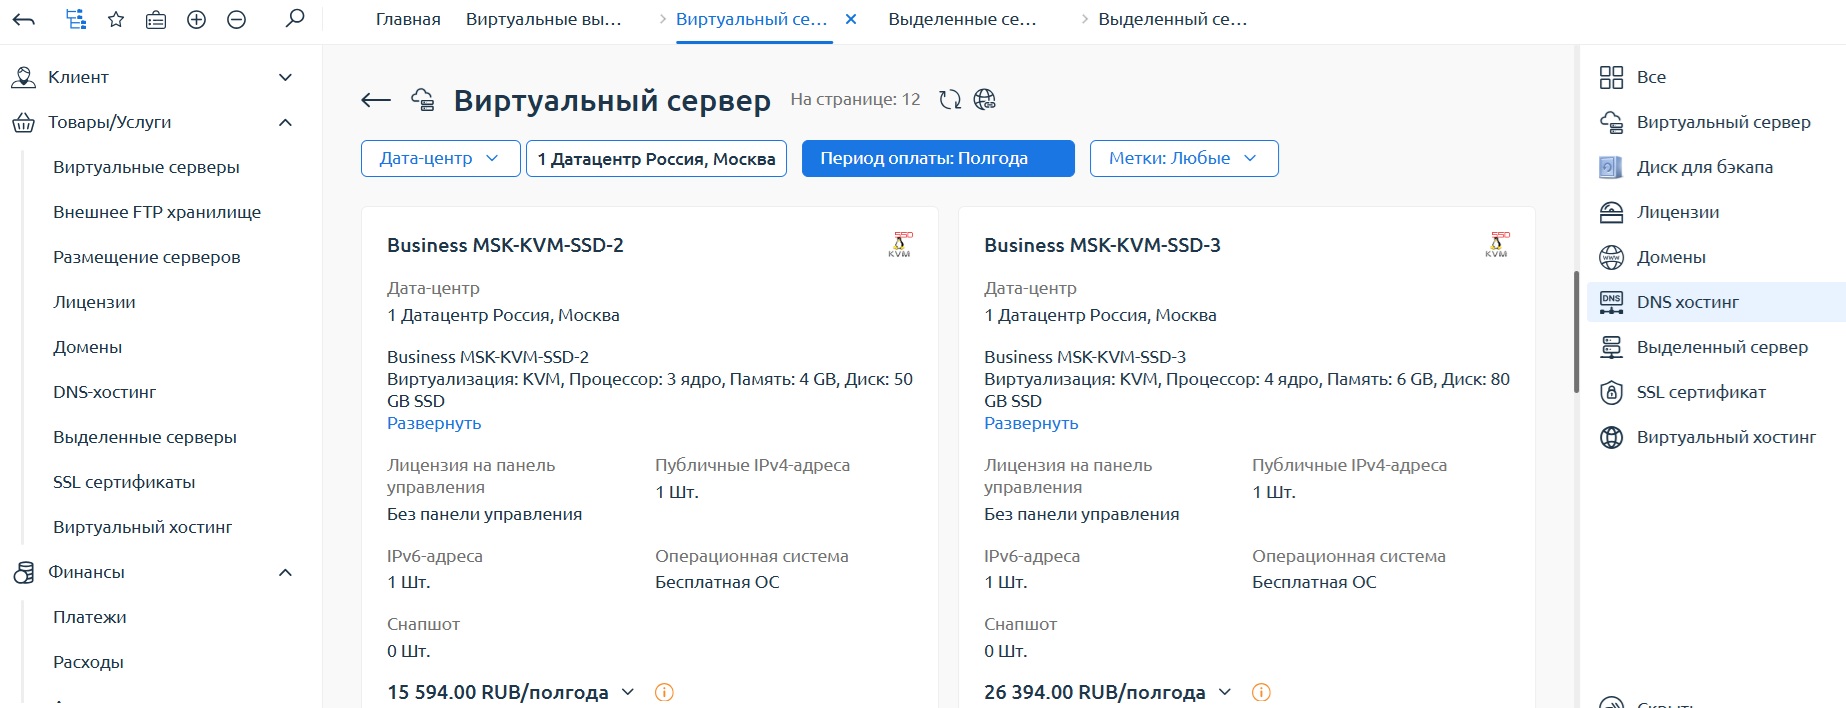Click the minus circle icon in toolbar
The height and width of the screenshot is (708, 1846).
pyautogui.click(x=236, y=19)
